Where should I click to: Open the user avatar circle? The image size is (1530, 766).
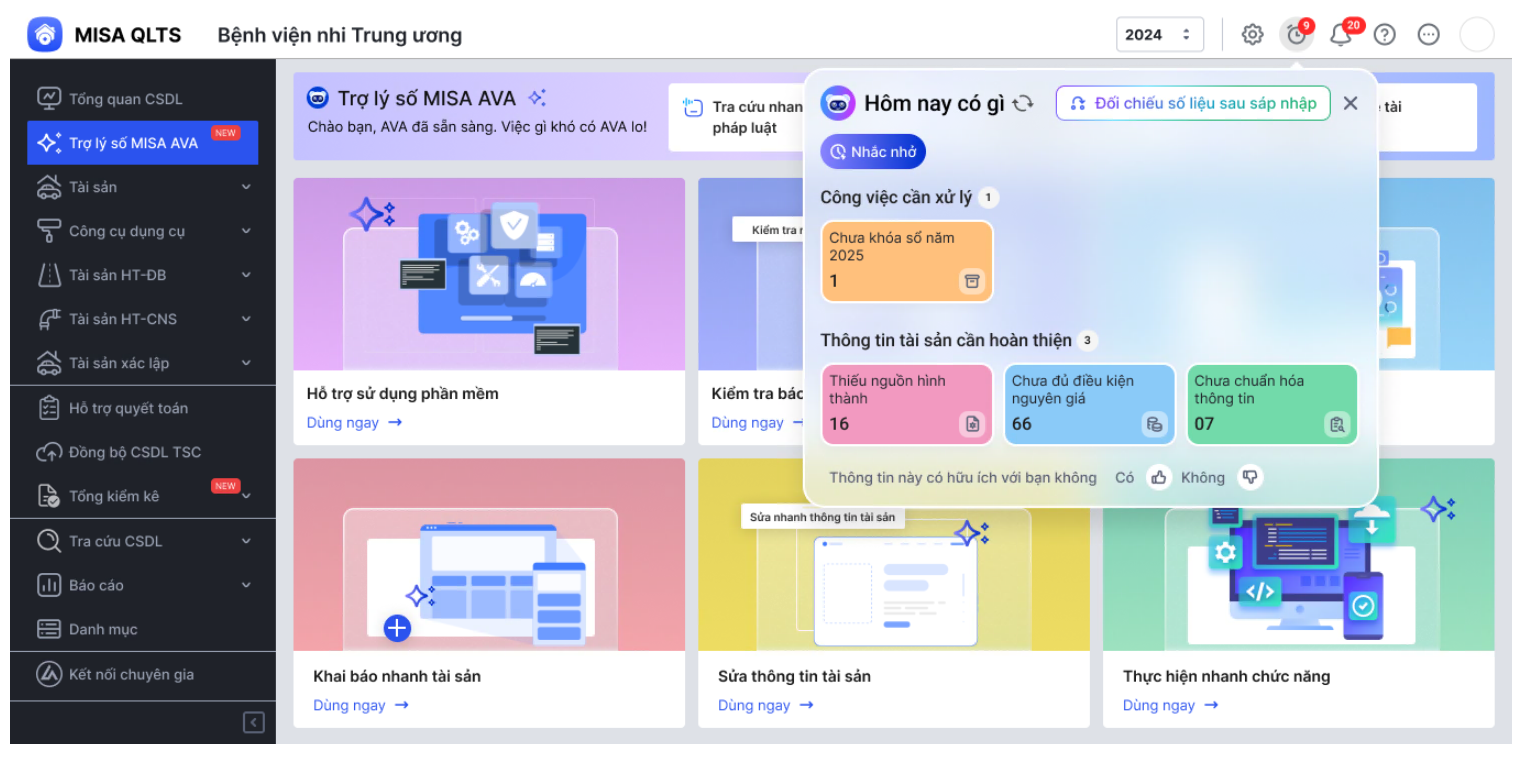(x=1476, y=35)
